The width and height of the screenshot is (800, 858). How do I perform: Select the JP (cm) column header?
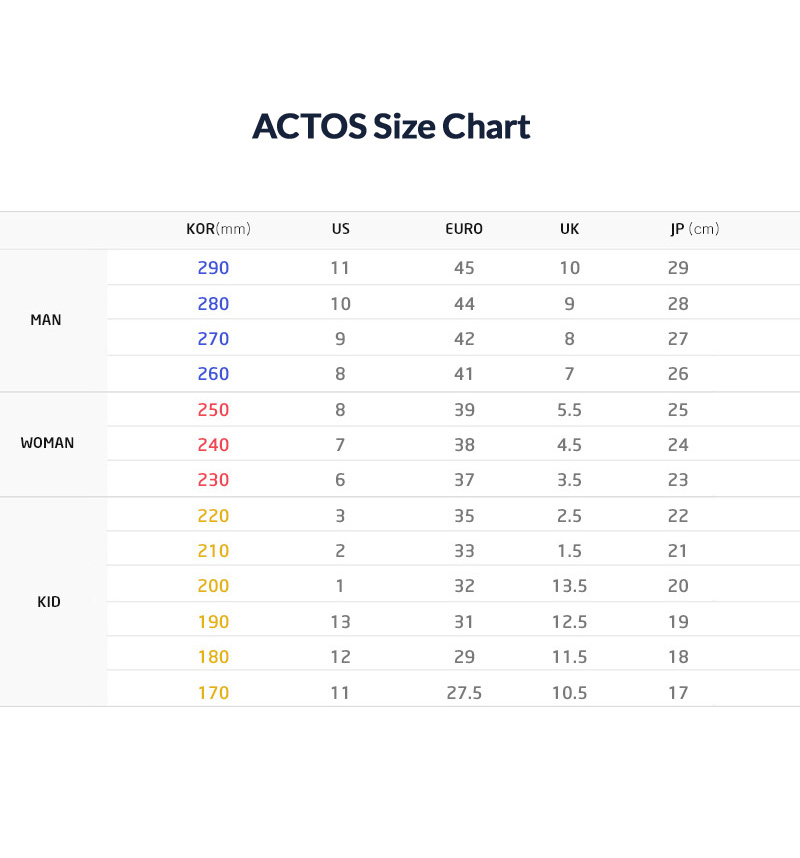click(694, 229)
